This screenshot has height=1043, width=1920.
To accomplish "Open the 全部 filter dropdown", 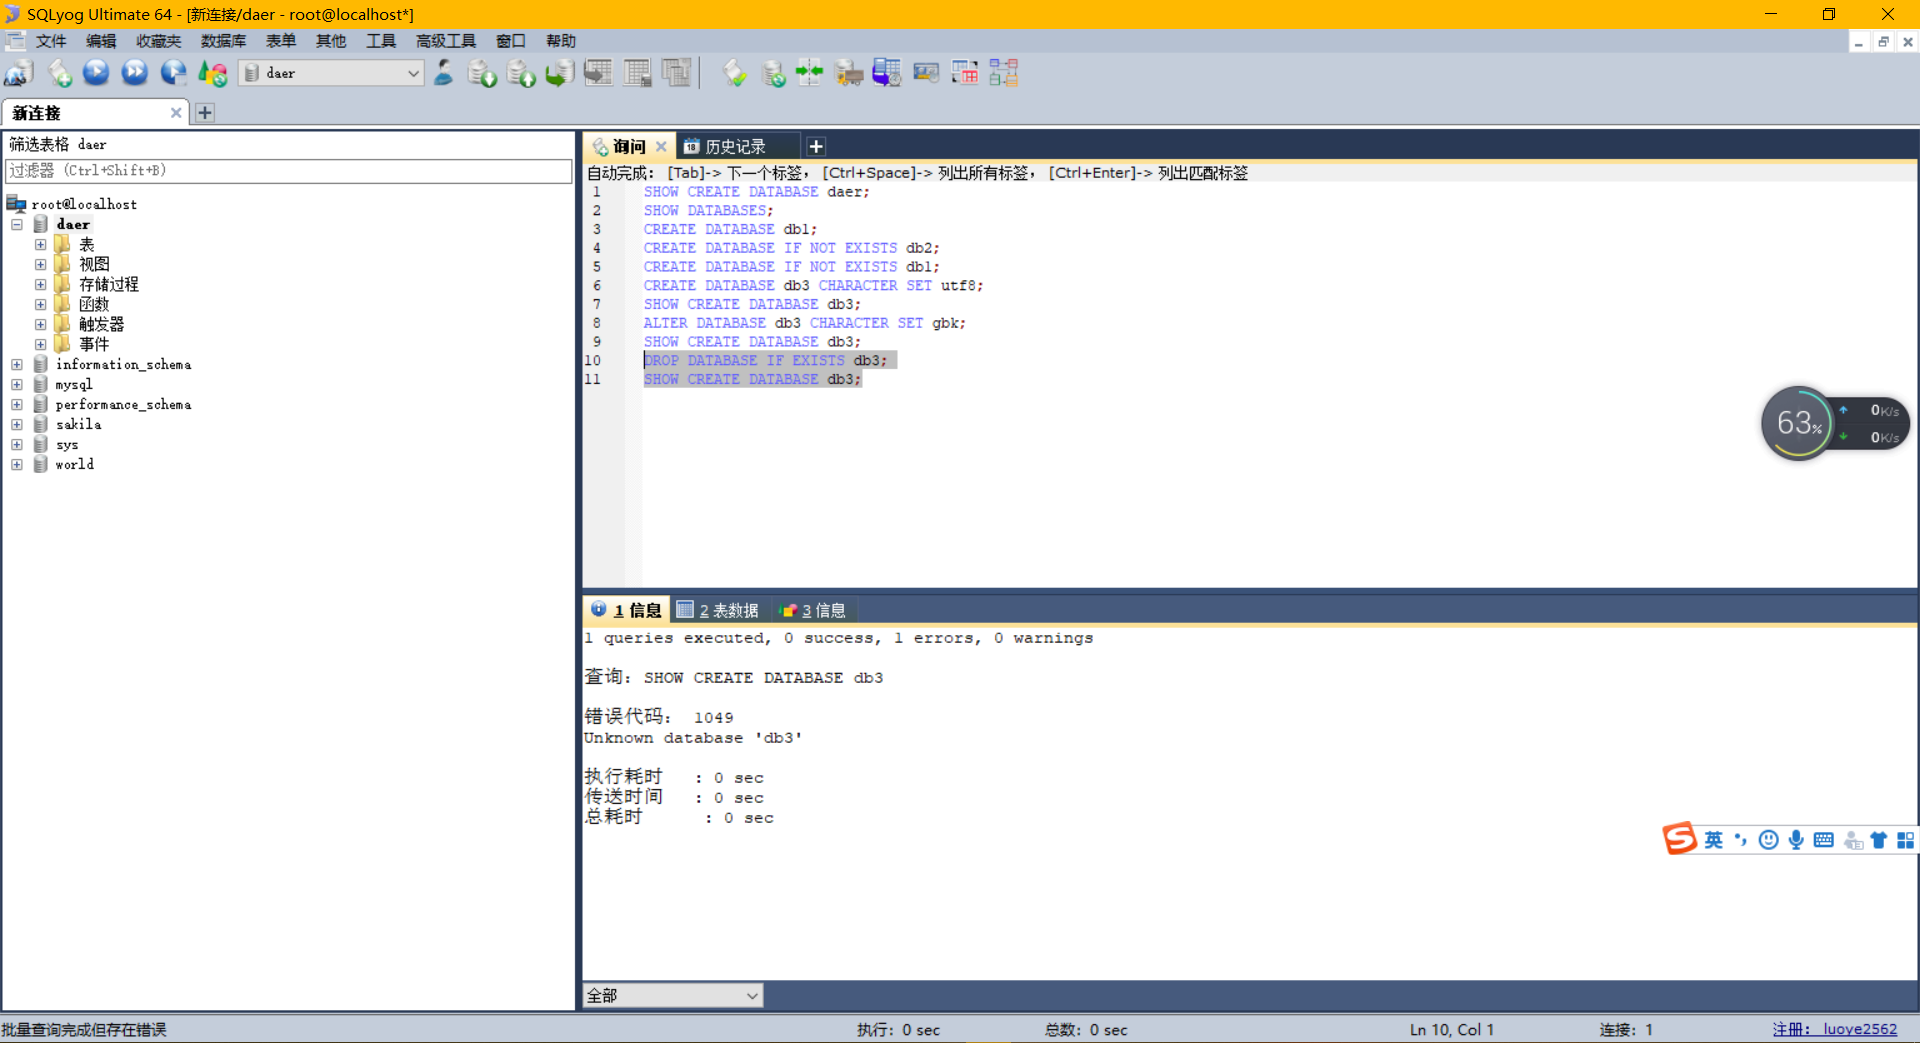I will [x=673, y=995].
